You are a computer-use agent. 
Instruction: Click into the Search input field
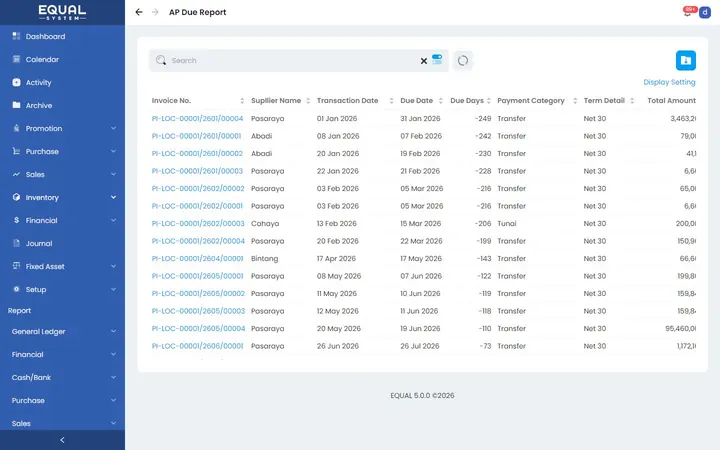pos(294,61)
